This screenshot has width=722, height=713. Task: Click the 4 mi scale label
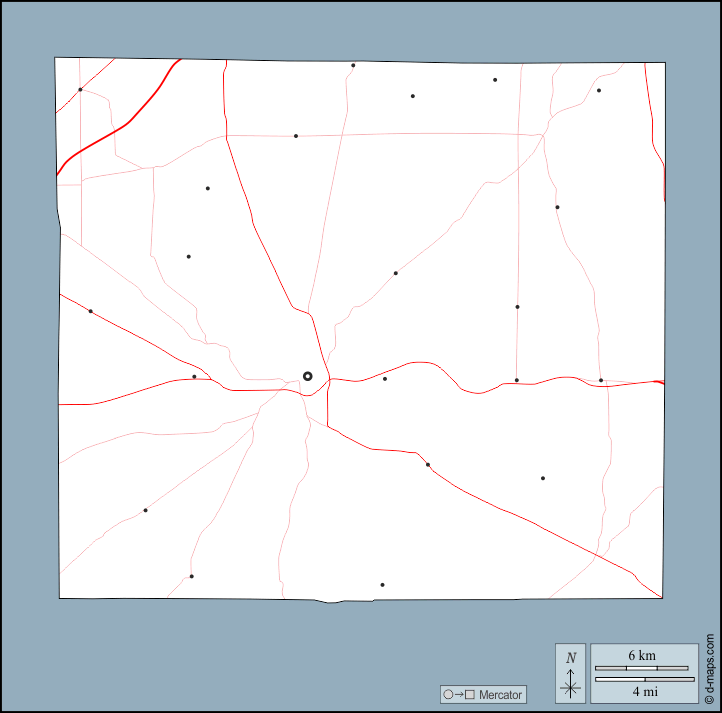(645, 691)
